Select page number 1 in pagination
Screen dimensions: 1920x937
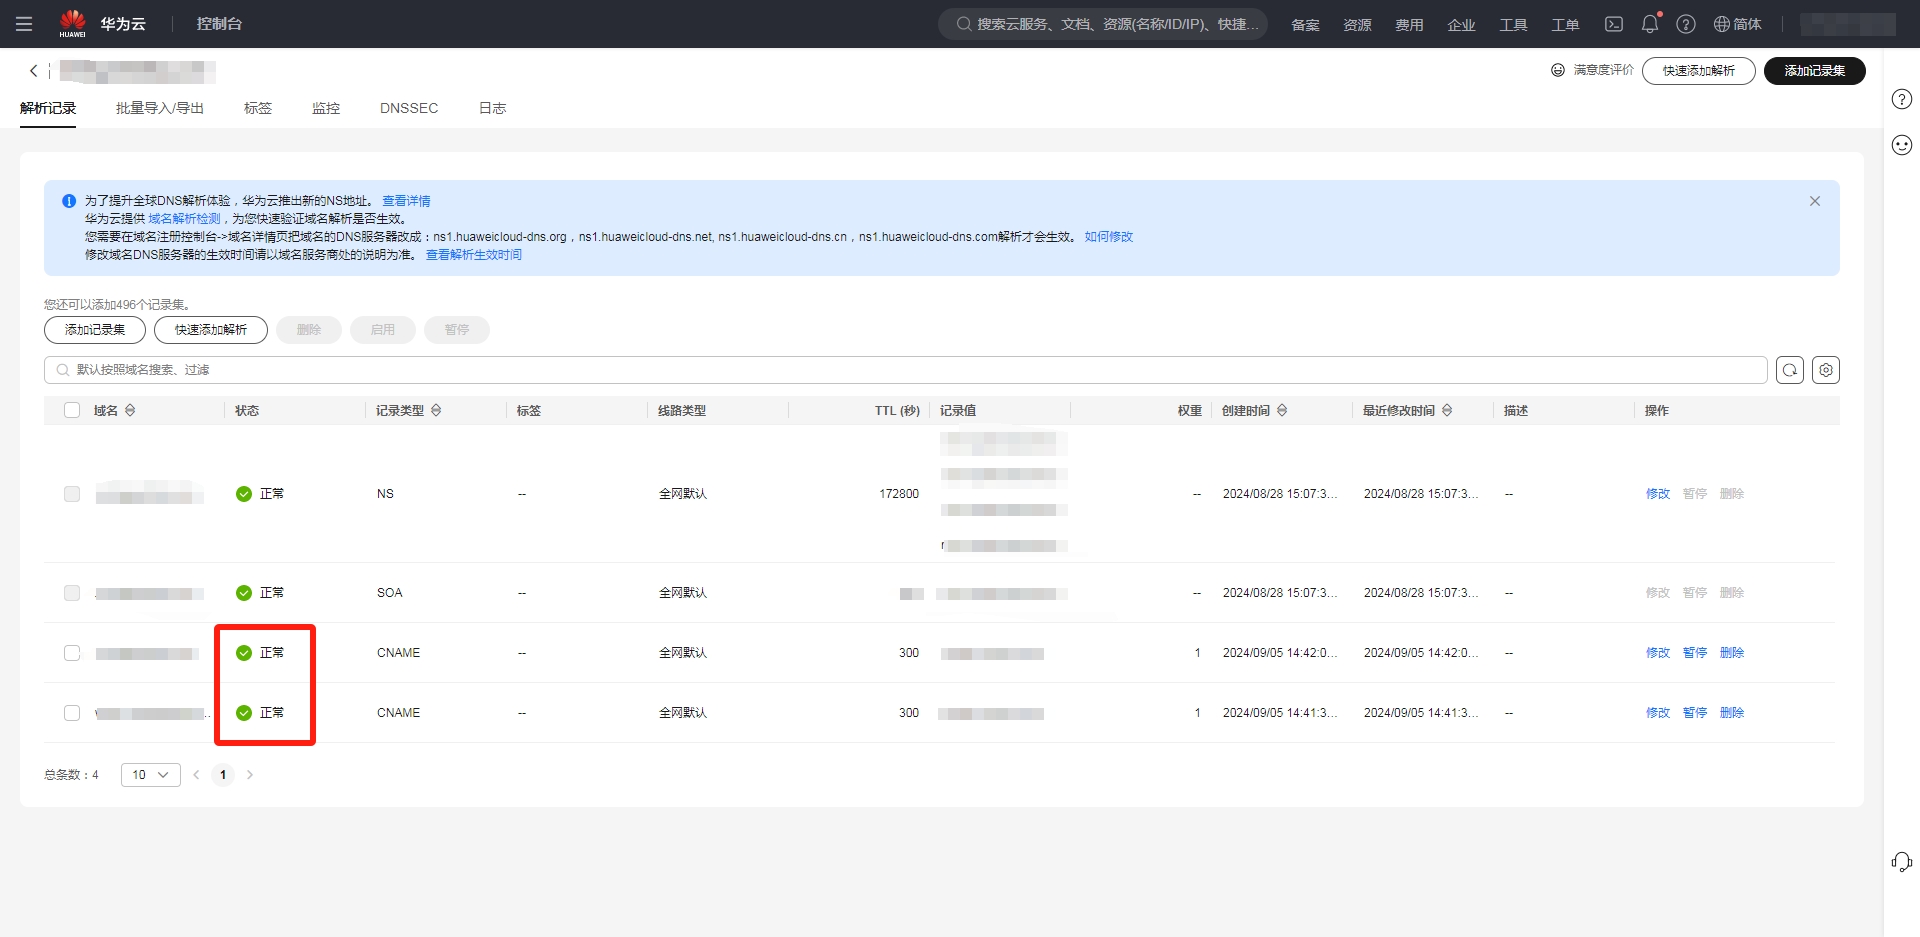(x=223, y=775)
